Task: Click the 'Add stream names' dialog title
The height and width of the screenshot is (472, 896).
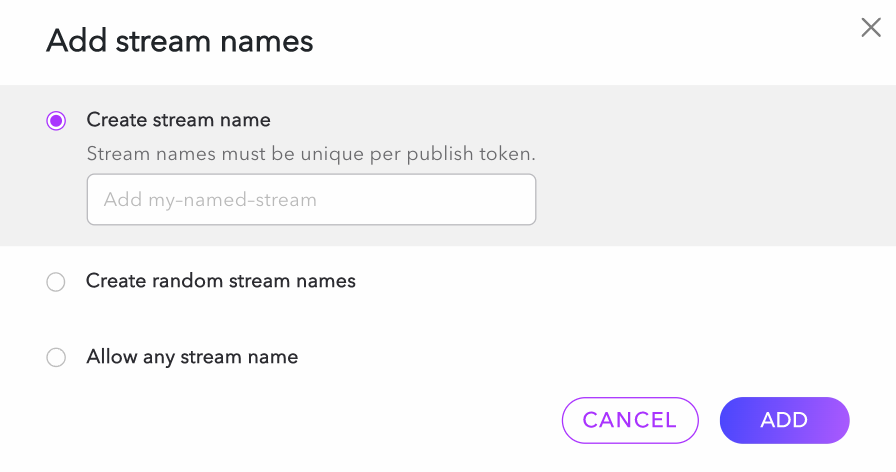Action: 180,41
